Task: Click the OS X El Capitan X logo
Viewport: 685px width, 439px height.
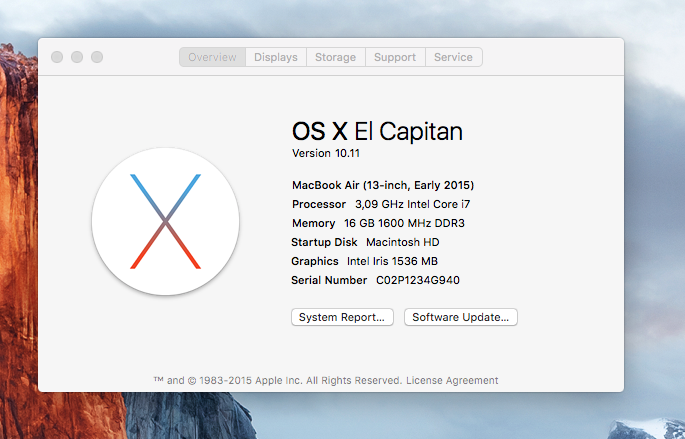Action: (x=165, y=221)
